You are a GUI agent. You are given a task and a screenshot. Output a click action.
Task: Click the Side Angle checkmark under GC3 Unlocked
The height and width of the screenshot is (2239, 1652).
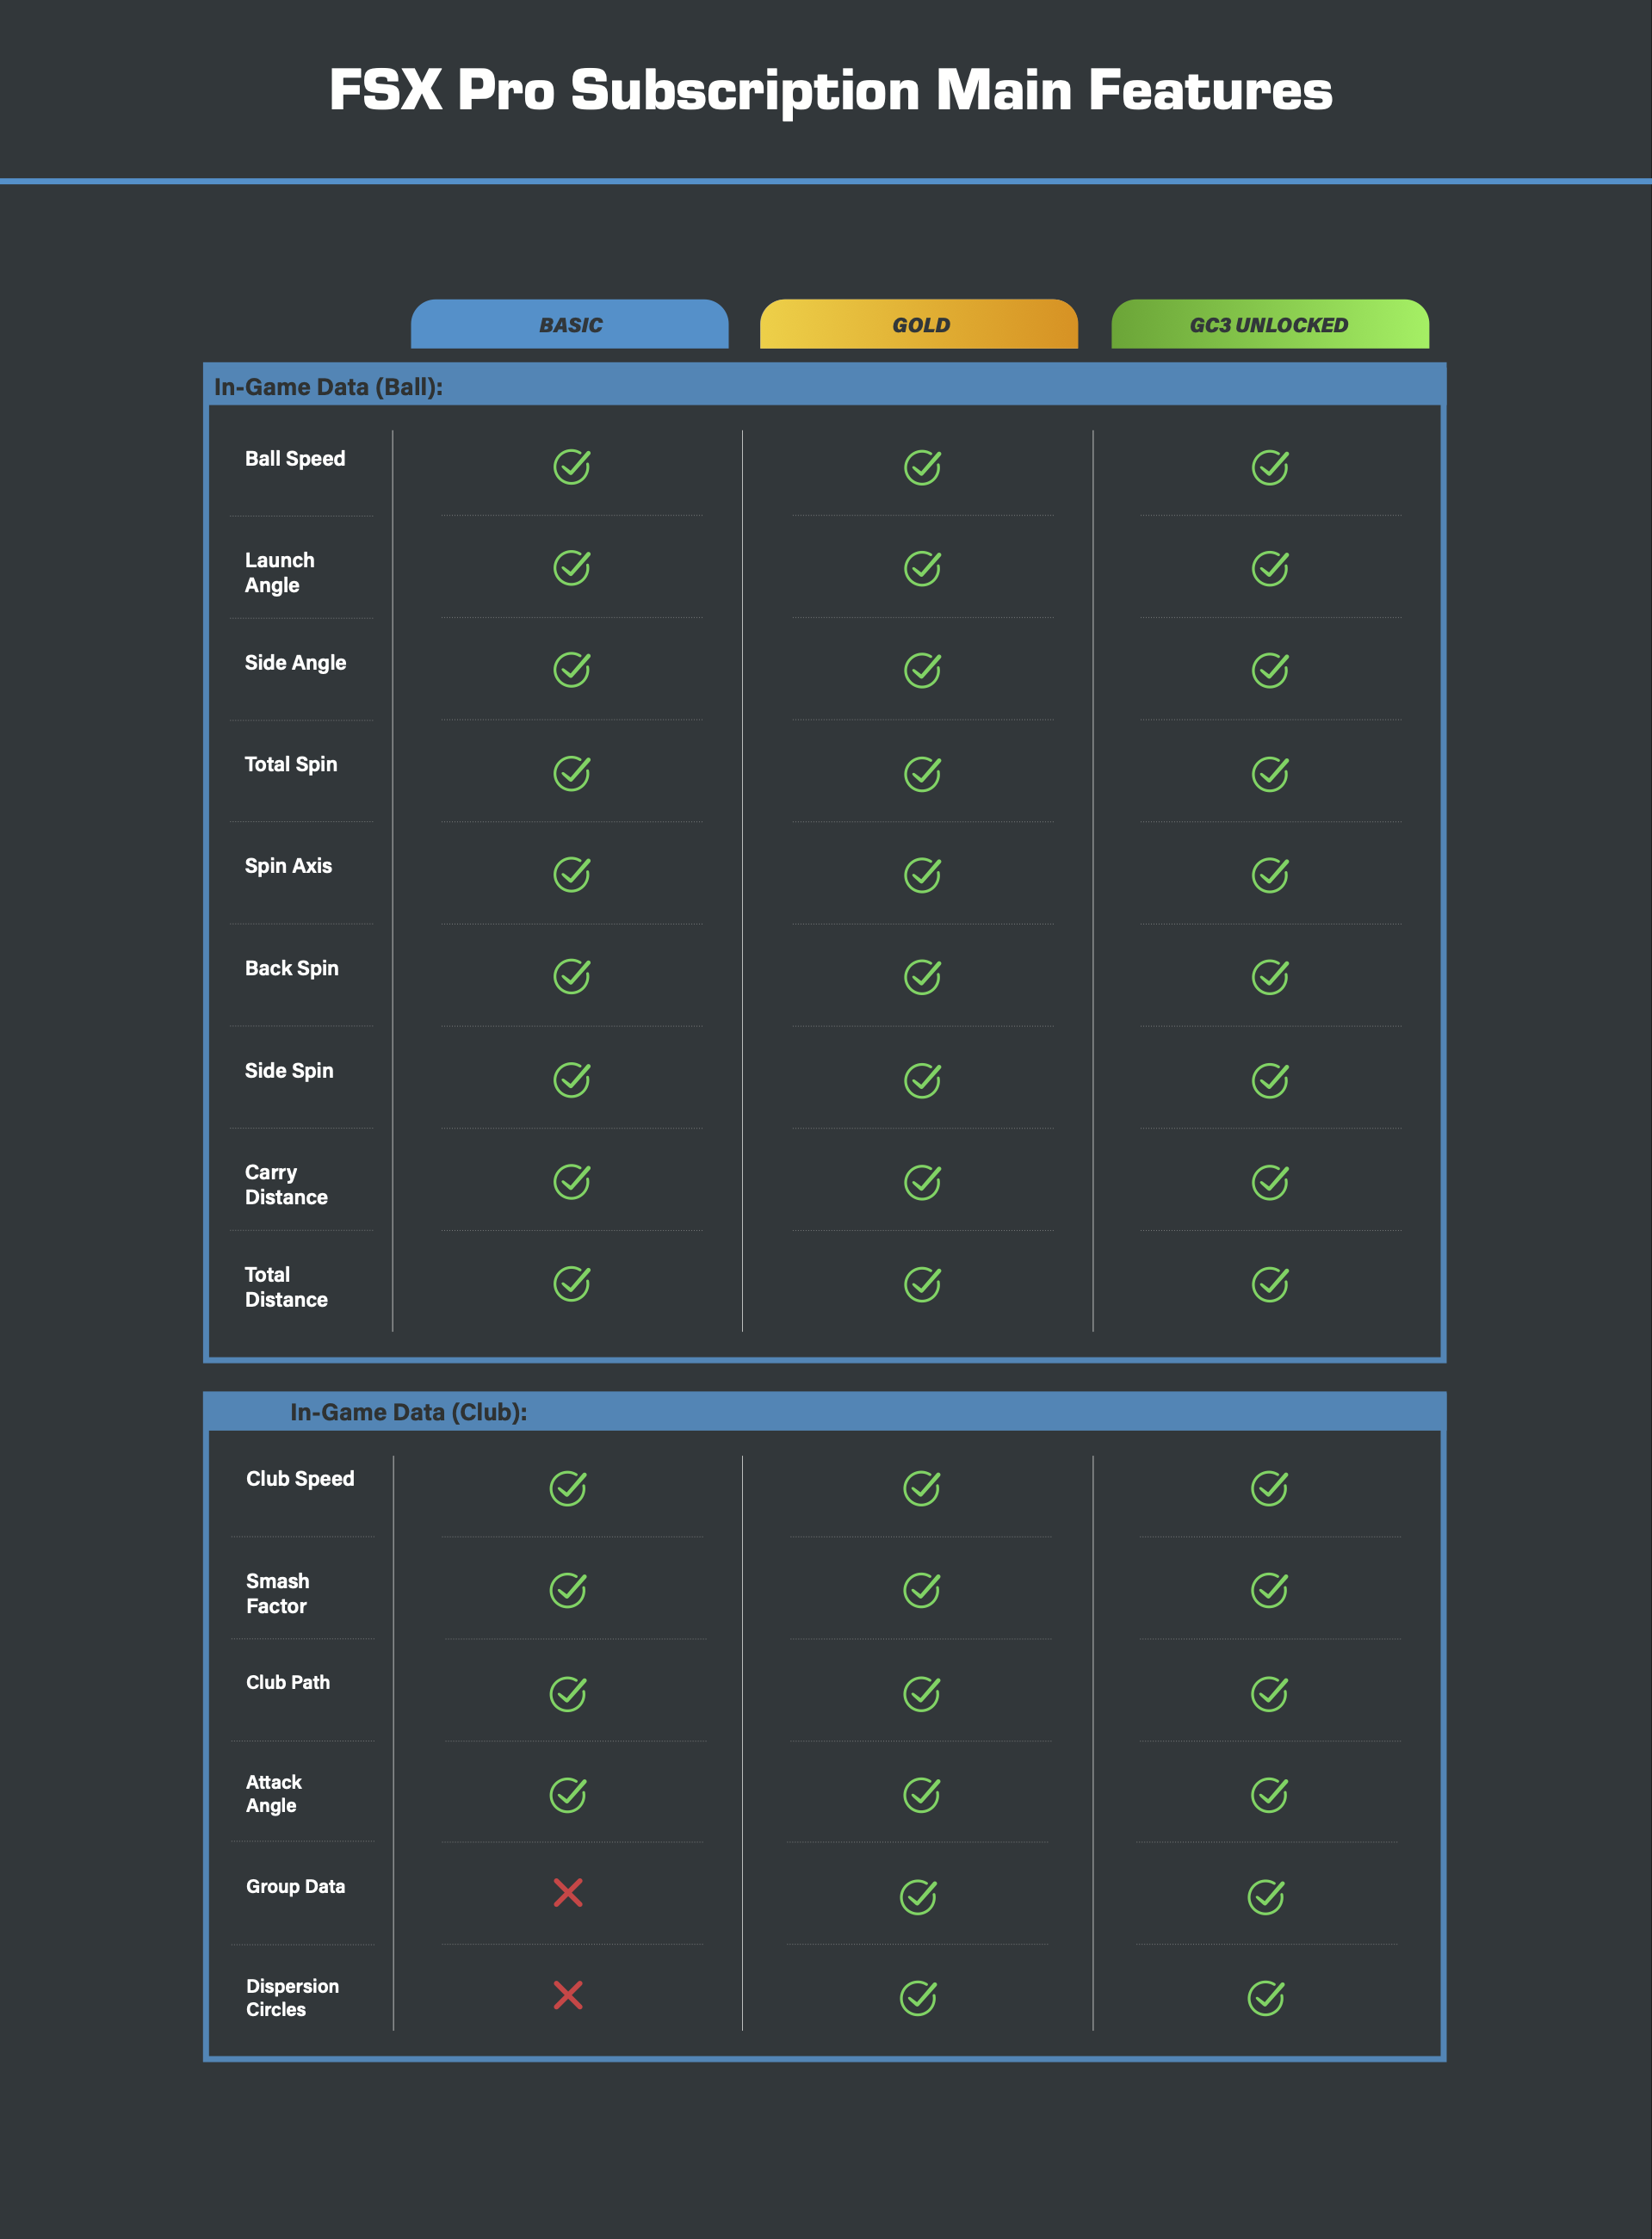pyautogui.click(x=1270, y=670)
